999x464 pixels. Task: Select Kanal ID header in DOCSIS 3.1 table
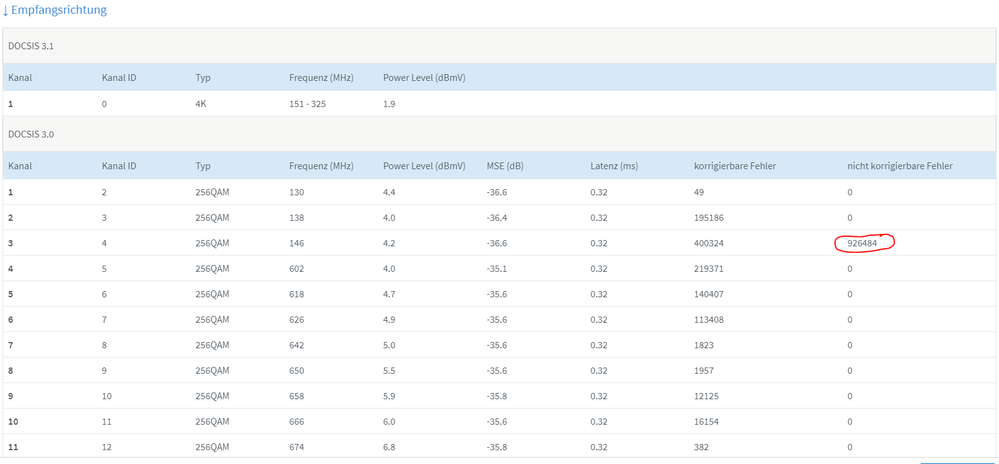[x=119, y=78]
